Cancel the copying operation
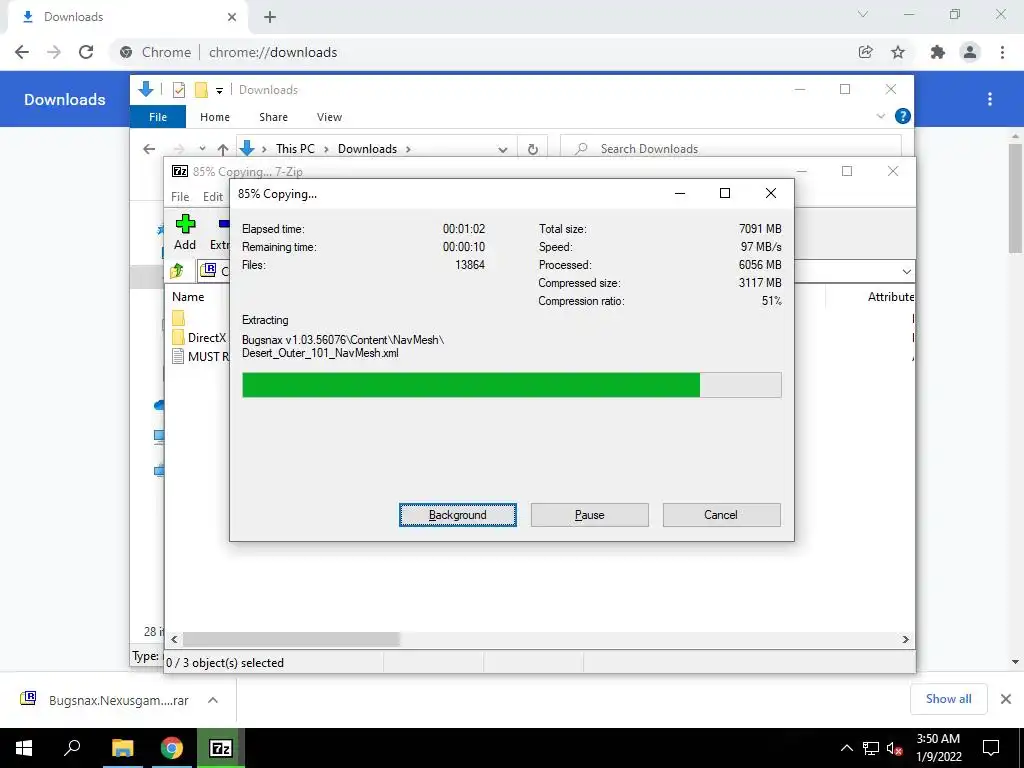 coord(721,515)
